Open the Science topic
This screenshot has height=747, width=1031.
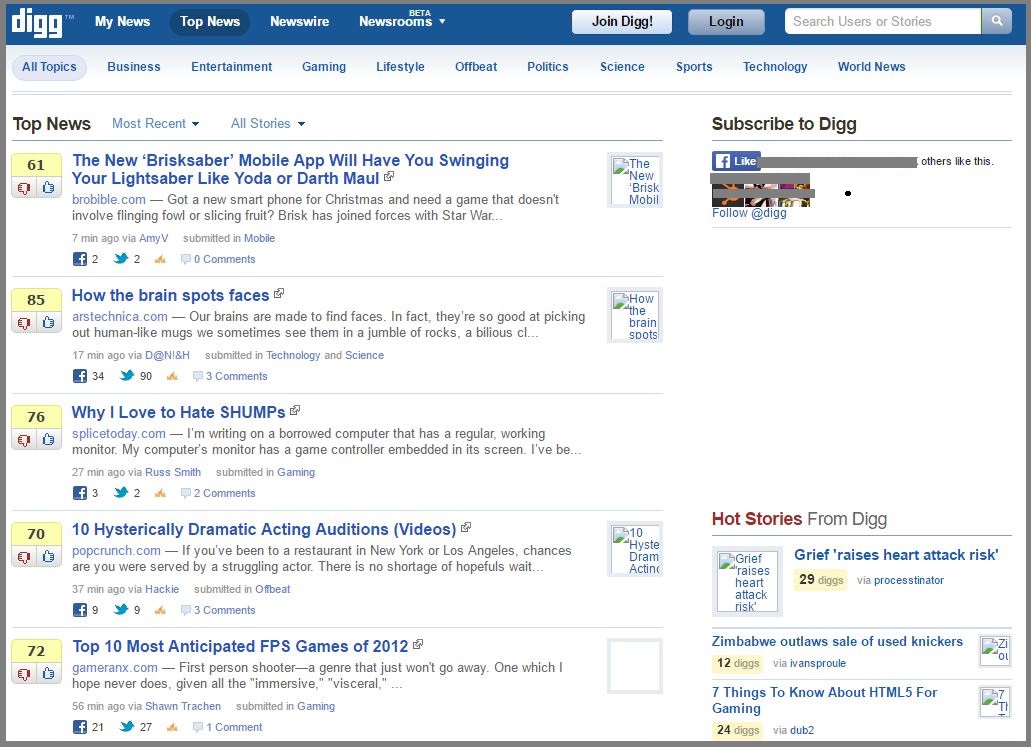click(x=622, y=67)
